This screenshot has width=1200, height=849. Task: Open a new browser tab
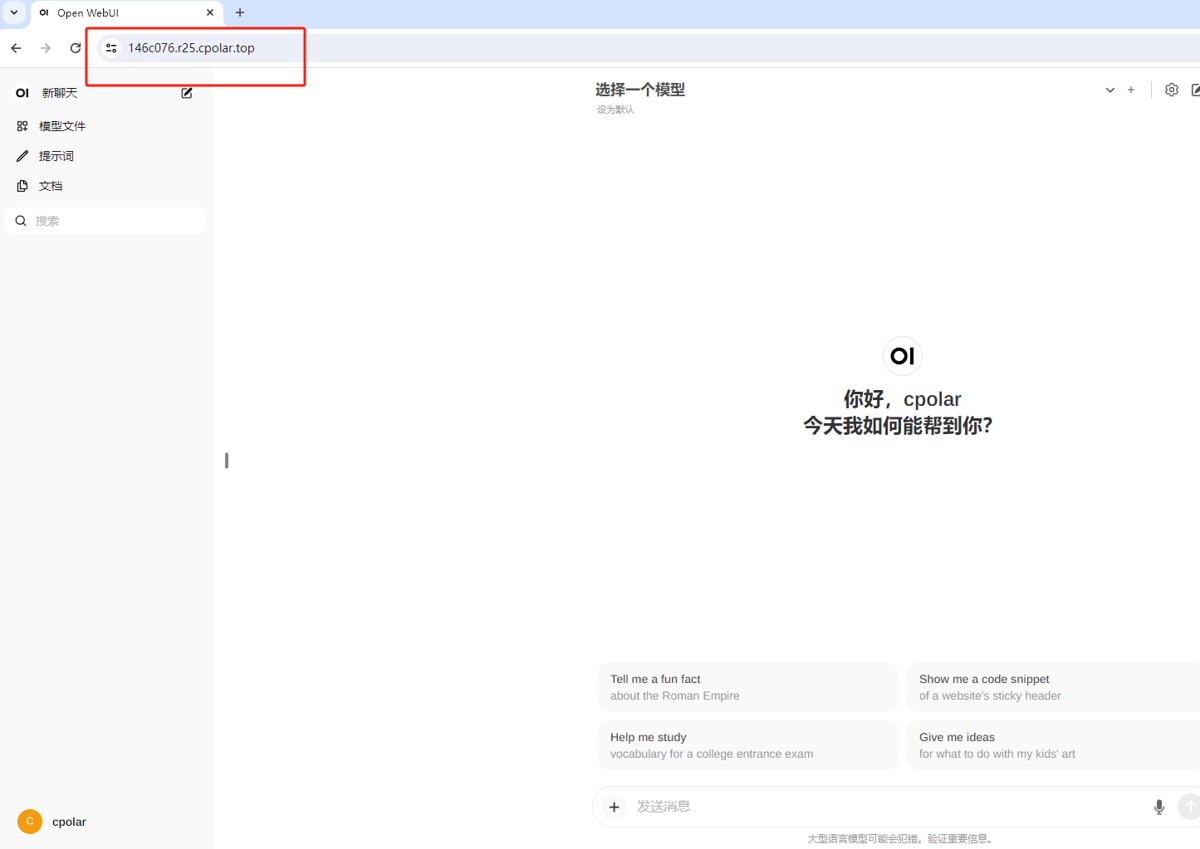pyautogui.click(x=240, y=13)
